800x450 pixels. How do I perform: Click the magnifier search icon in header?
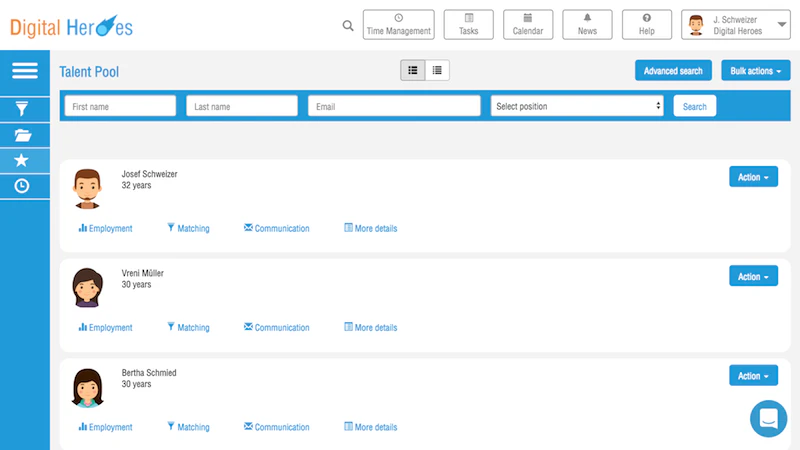[348, 26]
